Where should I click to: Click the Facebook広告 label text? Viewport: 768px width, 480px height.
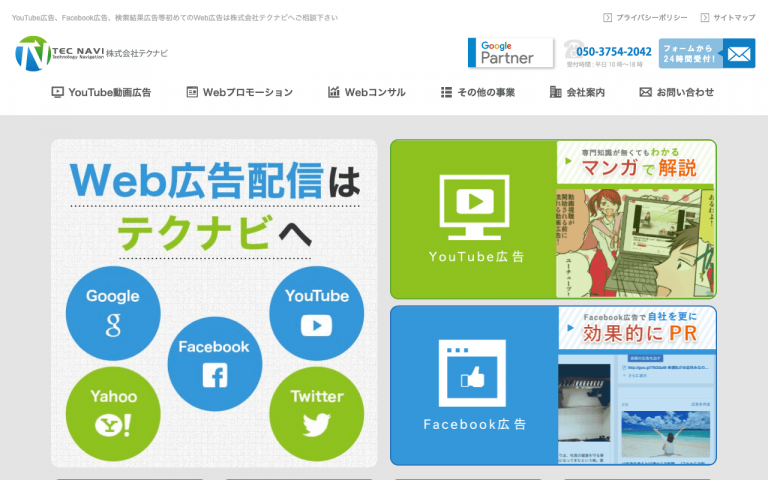[475, 424]
